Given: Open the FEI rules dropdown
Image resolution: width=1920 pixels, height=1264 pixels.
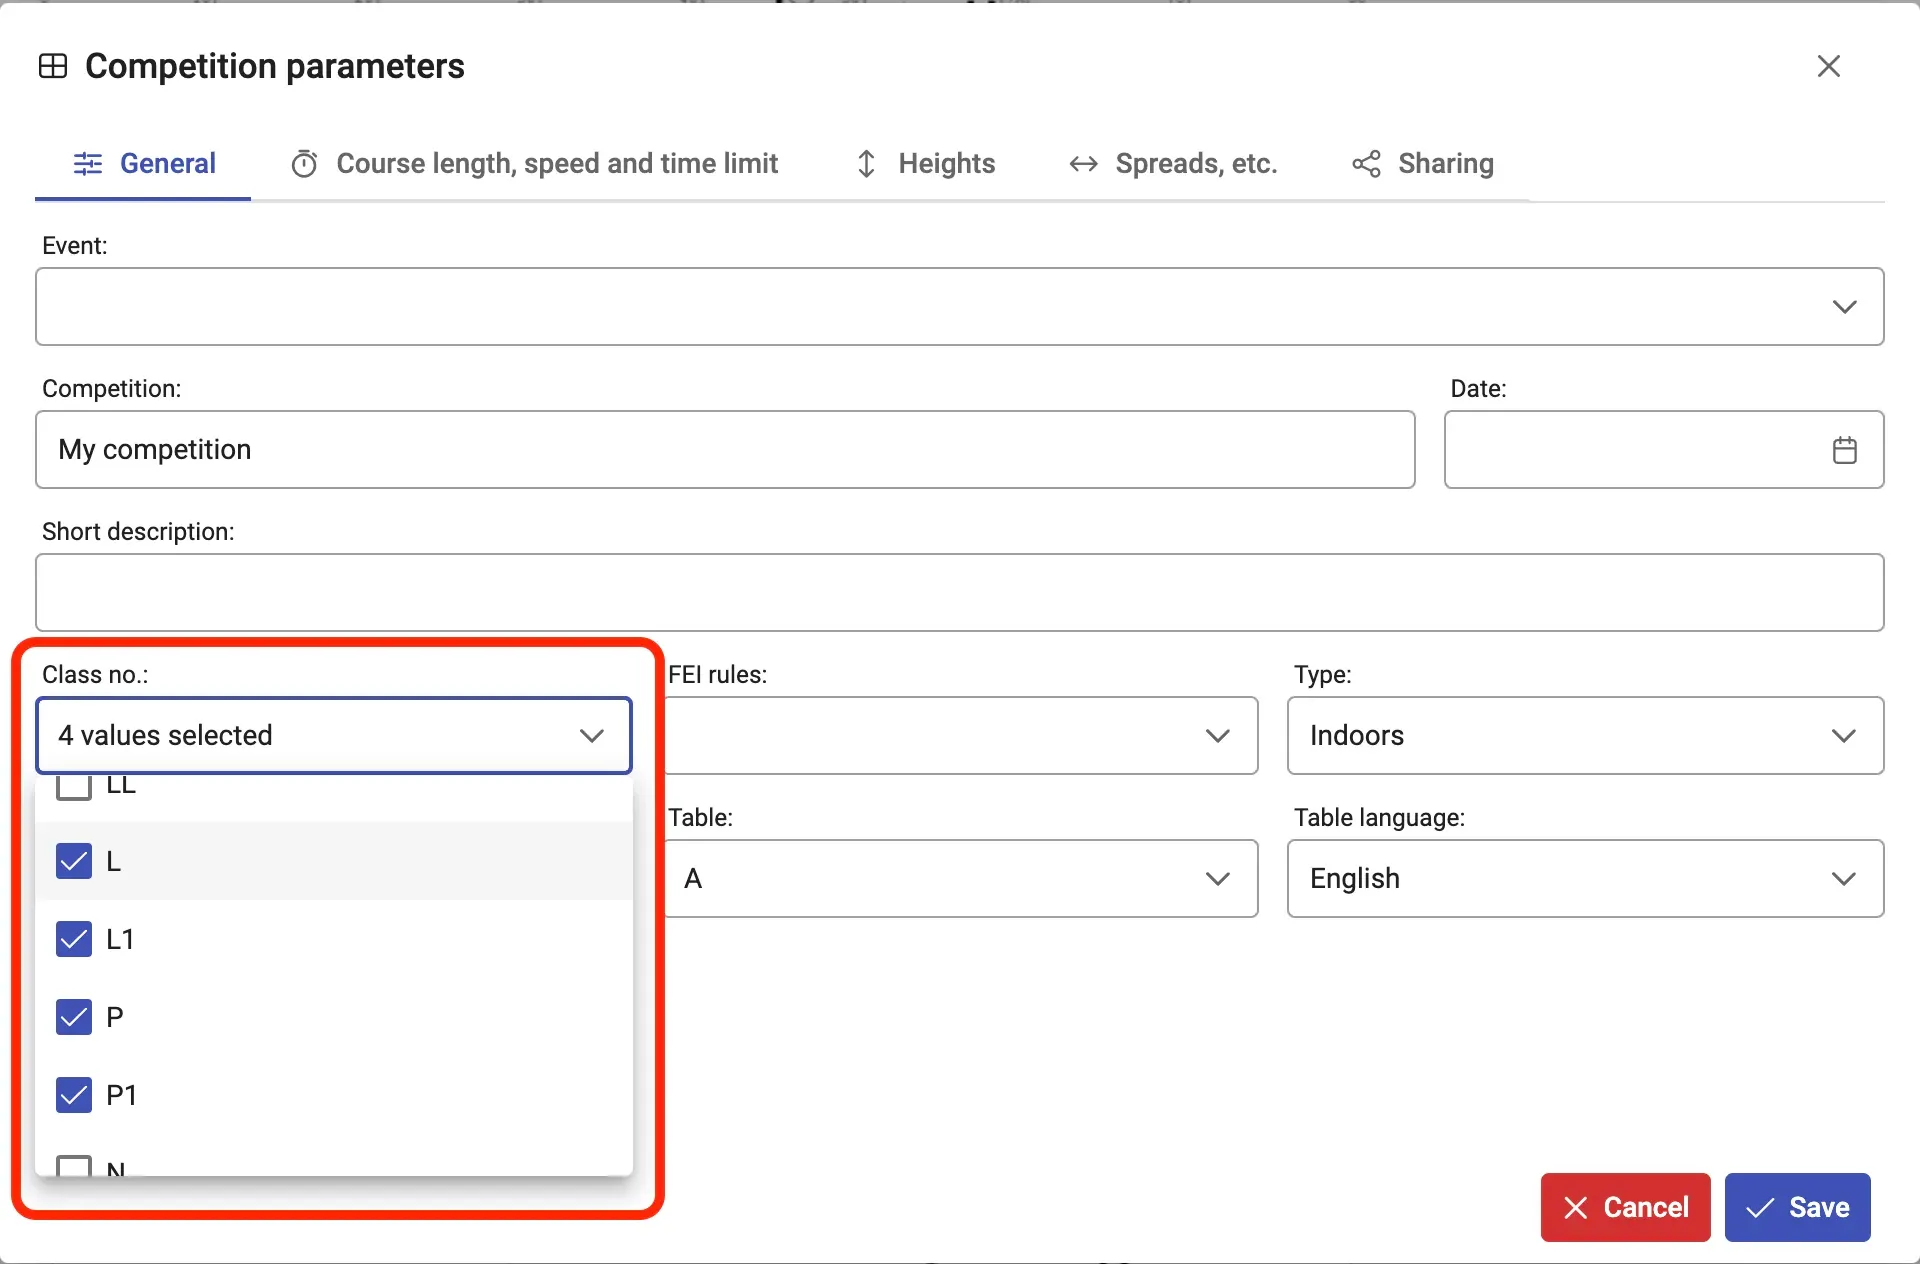Looking at the screenshot, I should 960,736.
